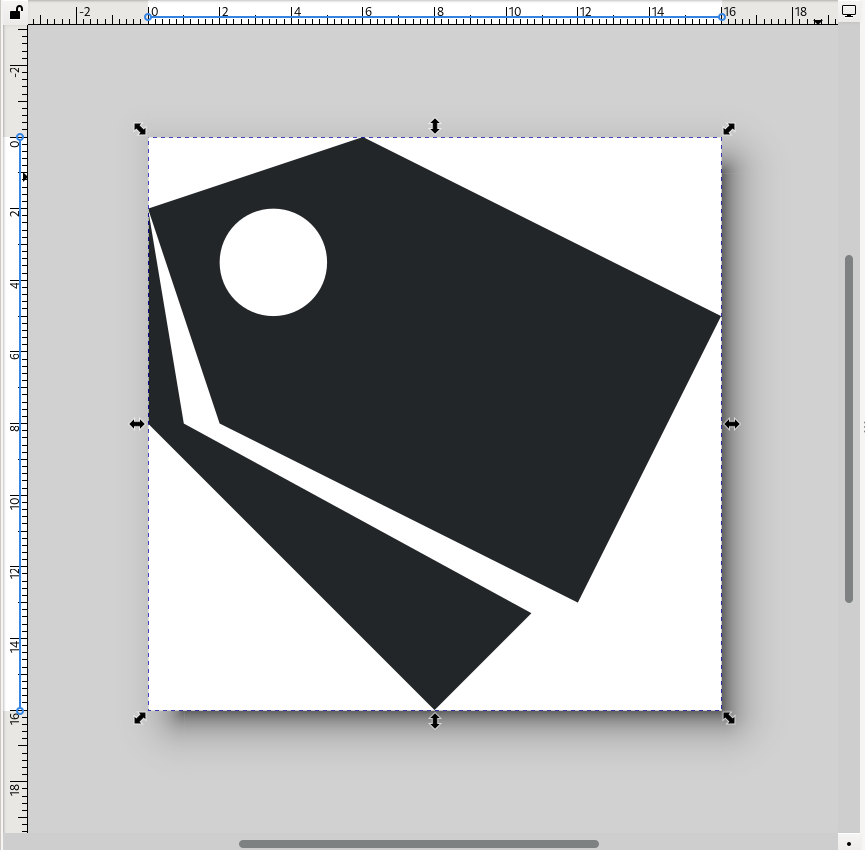Toggle the color-managed display monitor icon

click(x=849, y=11)
